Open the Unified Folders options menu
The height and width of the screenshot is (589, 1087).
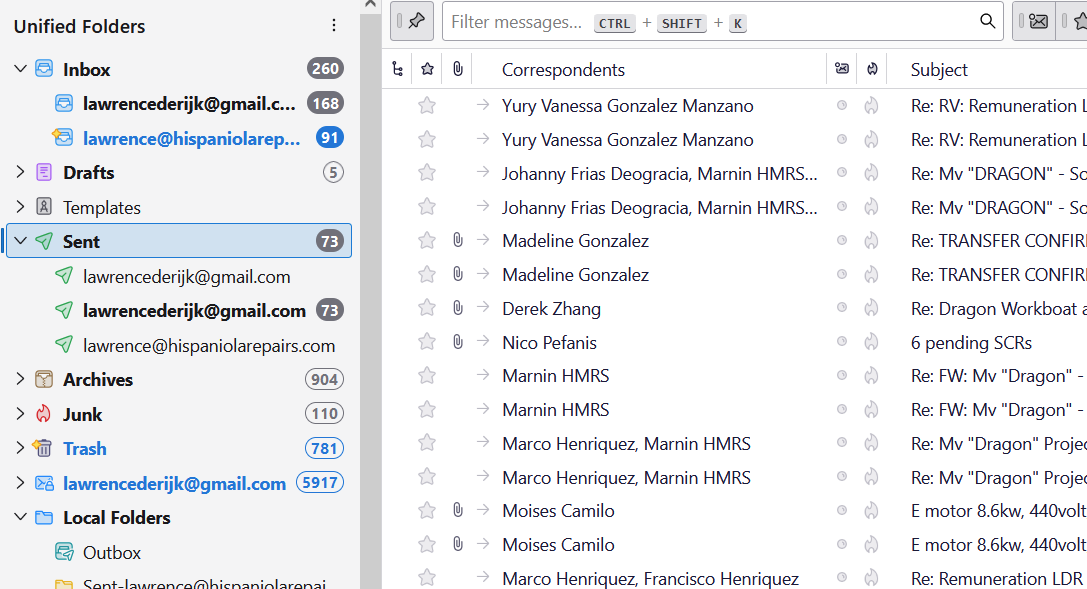coord(333,26)
